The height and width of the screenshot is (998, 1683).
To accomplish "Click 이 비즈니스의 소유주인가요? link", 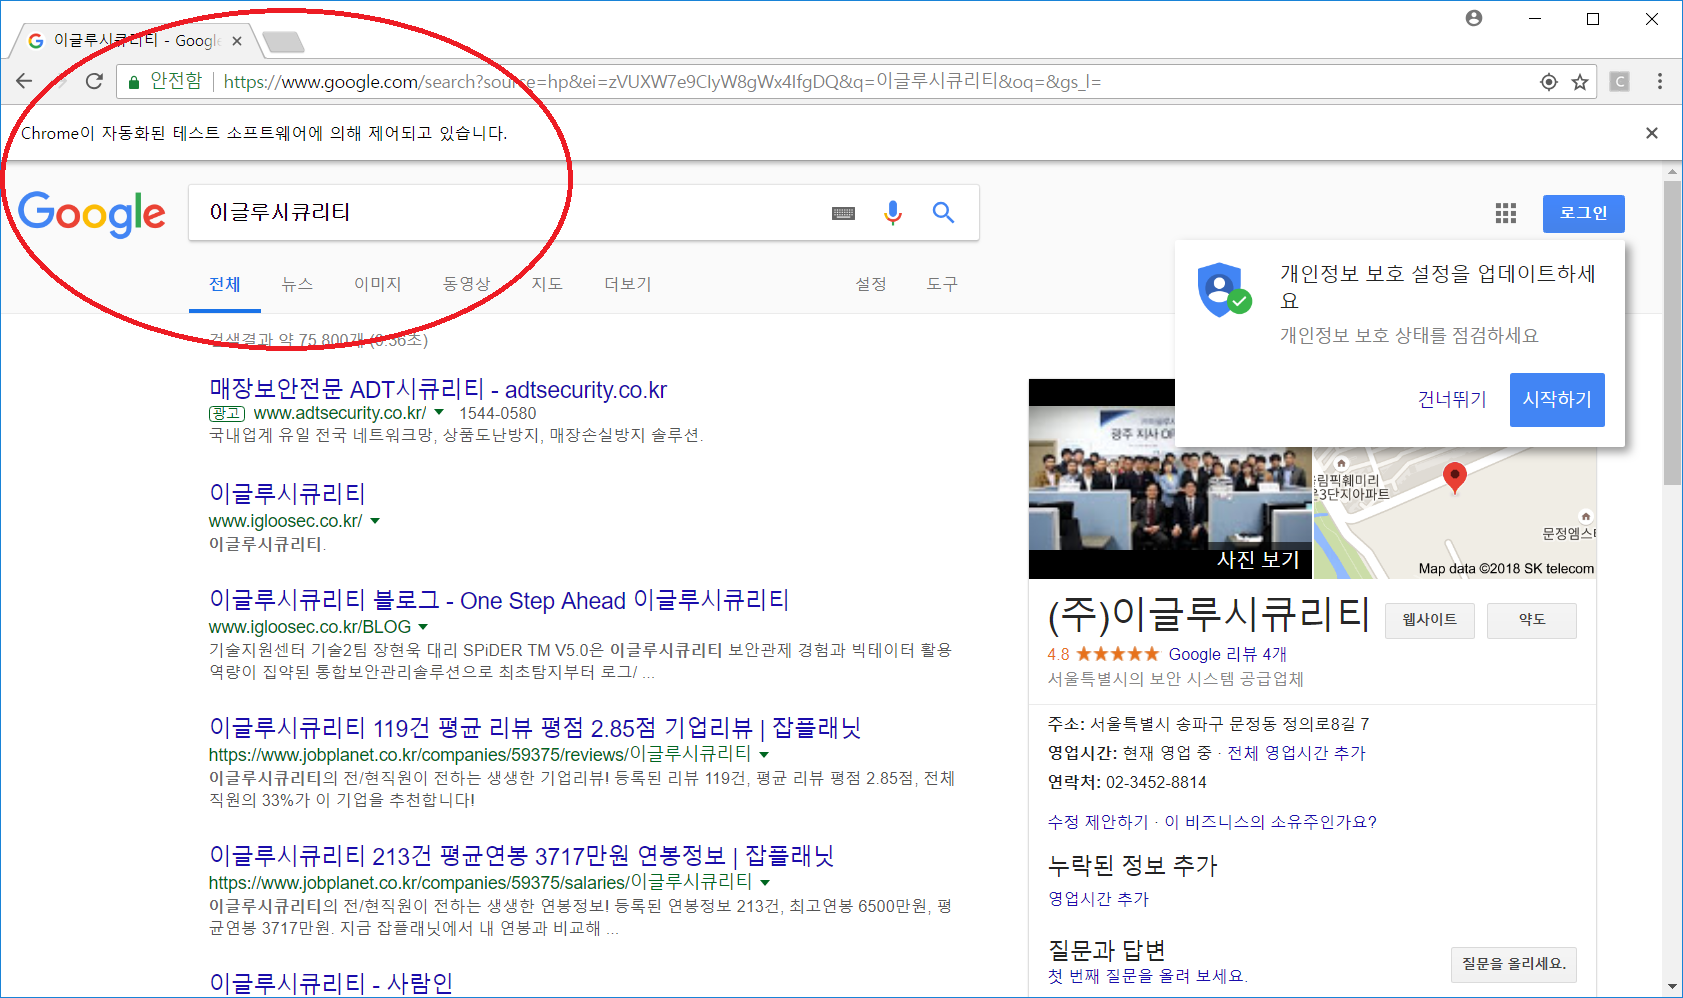I will pyautogui.click(x=1271, y=822).
